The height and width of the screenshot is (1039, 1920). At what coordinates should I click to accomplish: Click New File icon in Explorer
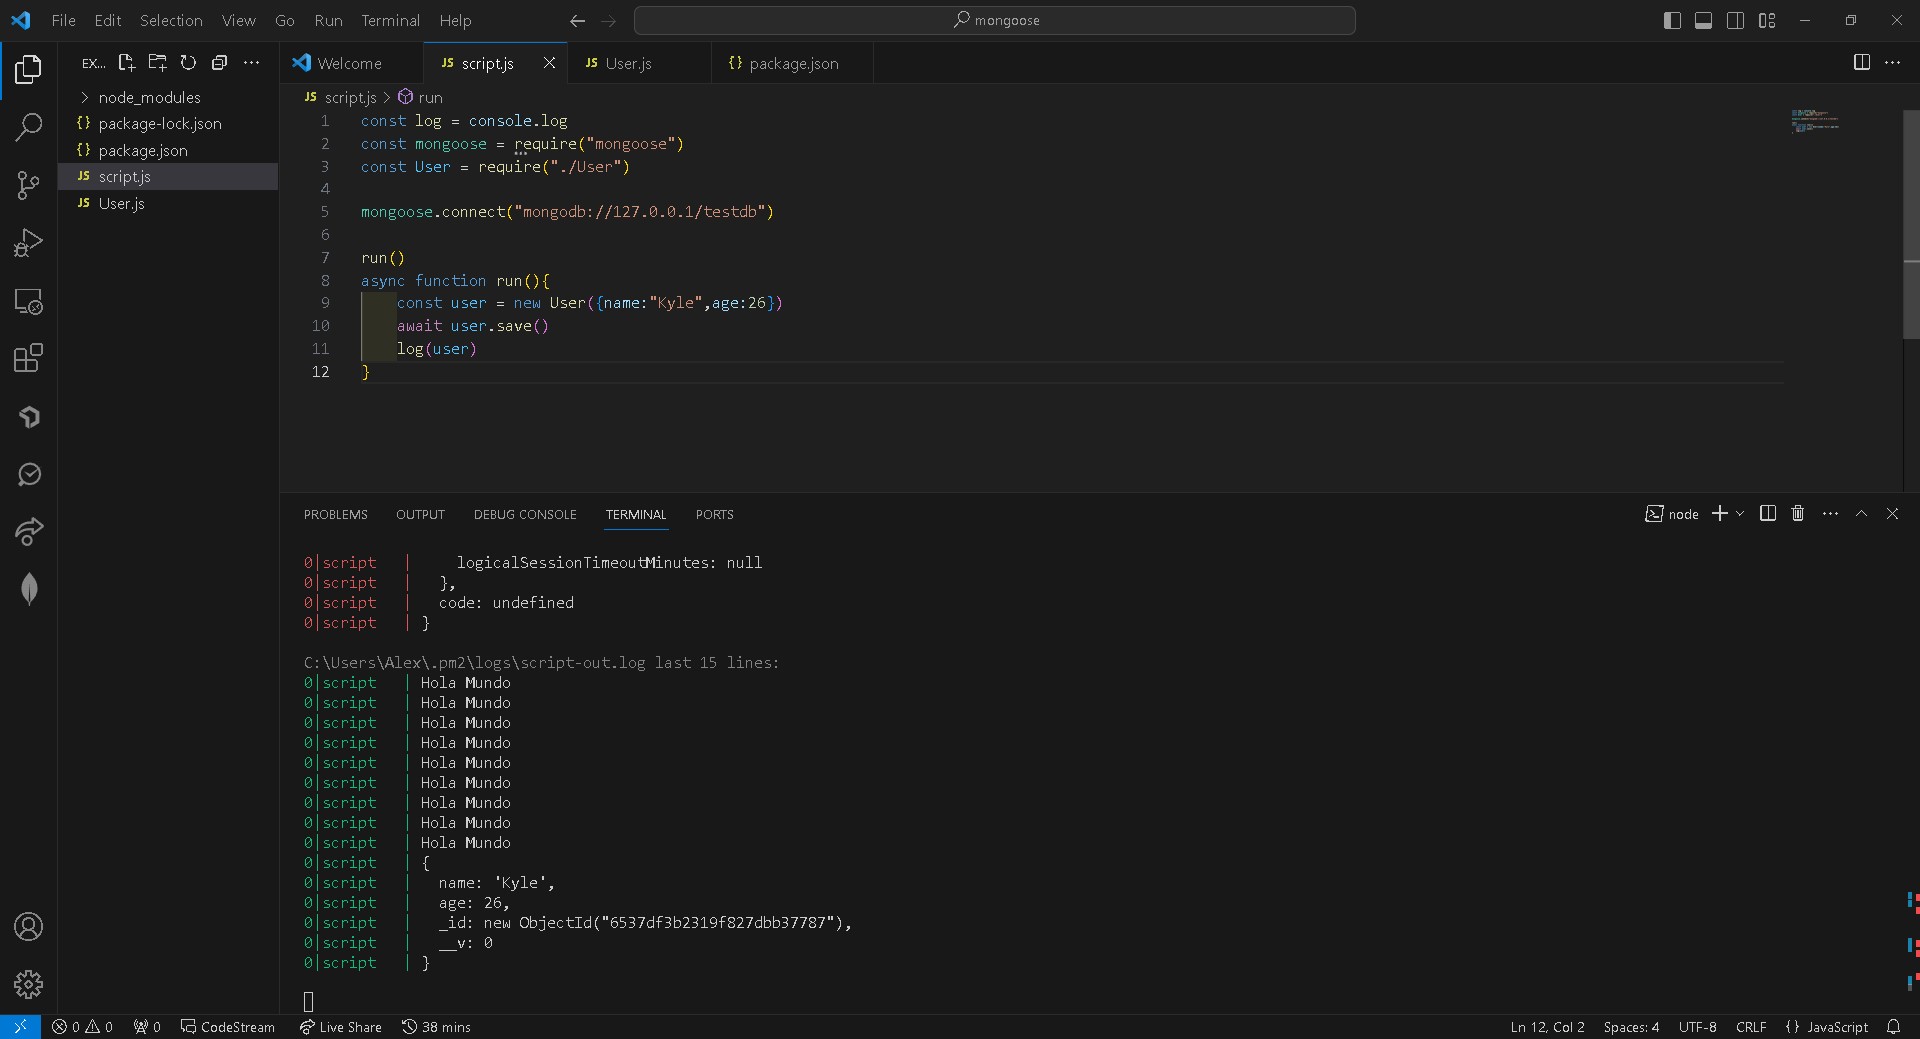pyautogui.click(x=126, y=63)
